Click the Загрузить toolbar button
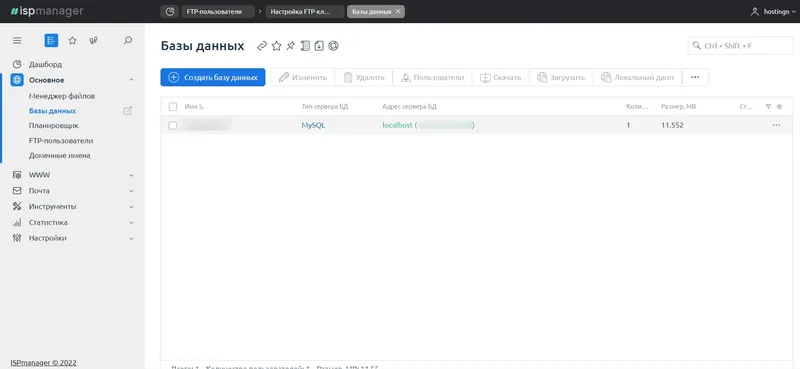Image resolution: width=800 pixels, height=369 pixels. pyautogui.click(x=561, y=78)
